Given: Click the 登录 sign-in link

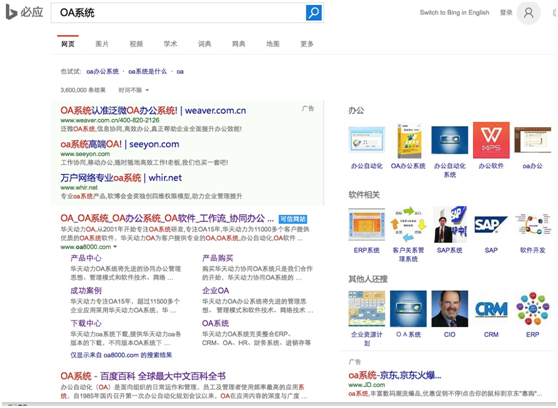Looking at the screenshot, I should pyautogui.click(x=506, y=12).
